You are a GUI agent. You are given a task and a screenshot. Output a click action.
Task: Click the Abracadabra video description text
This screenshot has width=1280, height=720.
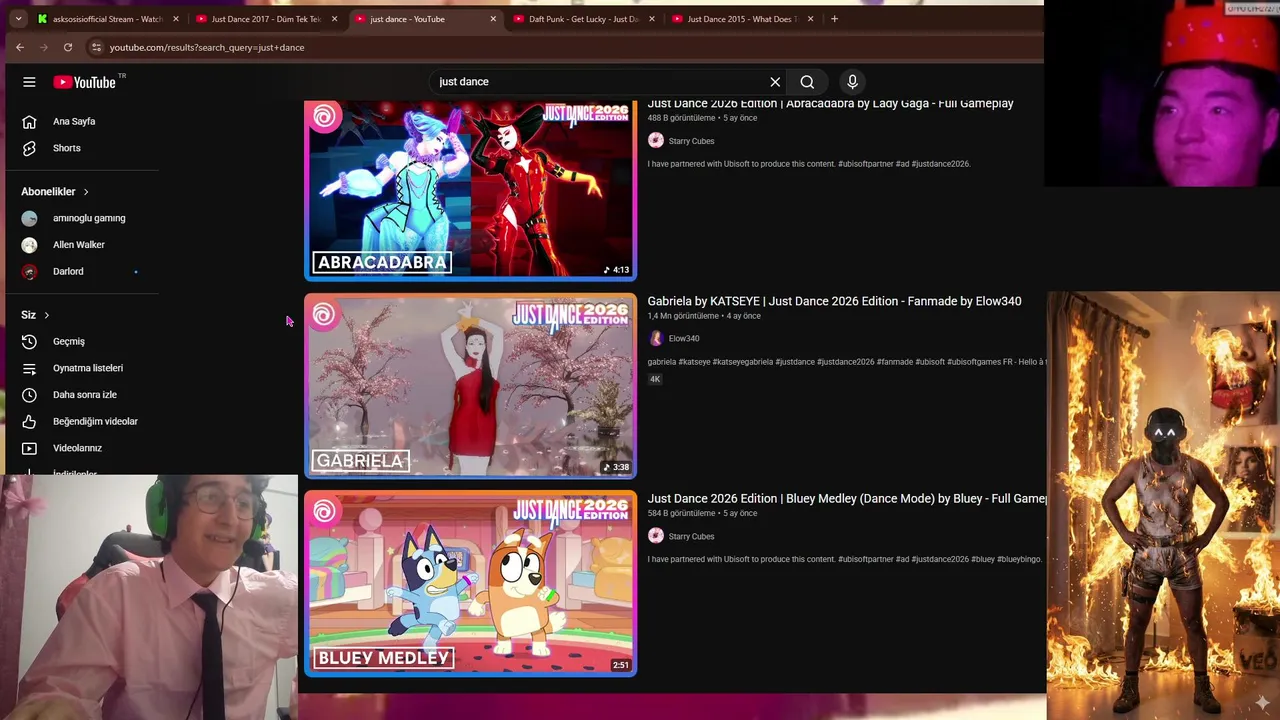tap(809, 164)
